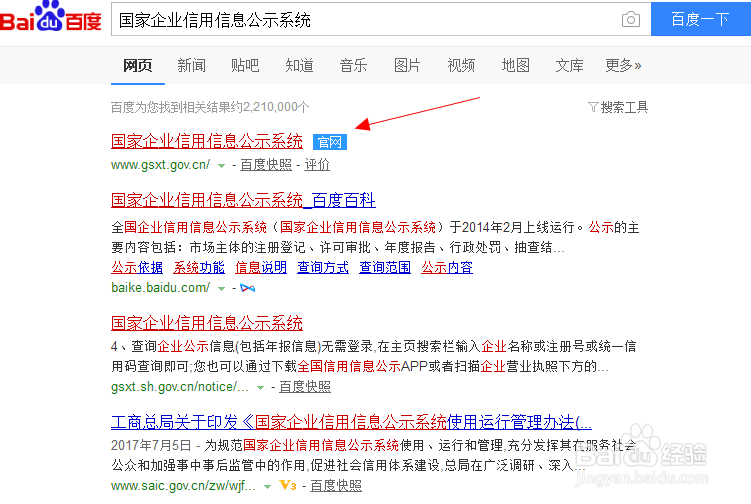
Task: Open 百度快照 for saic.gov.cn result
Action: coord(336,486)
